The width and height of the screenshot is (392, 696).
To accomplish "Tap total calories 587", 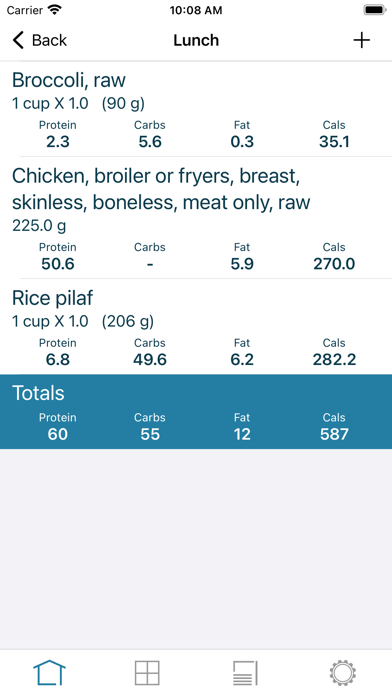I will pyautogui.click(x=334, y=434).
